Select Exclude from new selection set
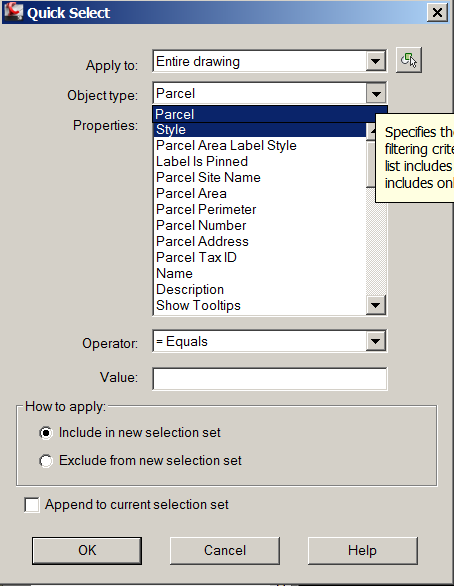 pos(140,460)
